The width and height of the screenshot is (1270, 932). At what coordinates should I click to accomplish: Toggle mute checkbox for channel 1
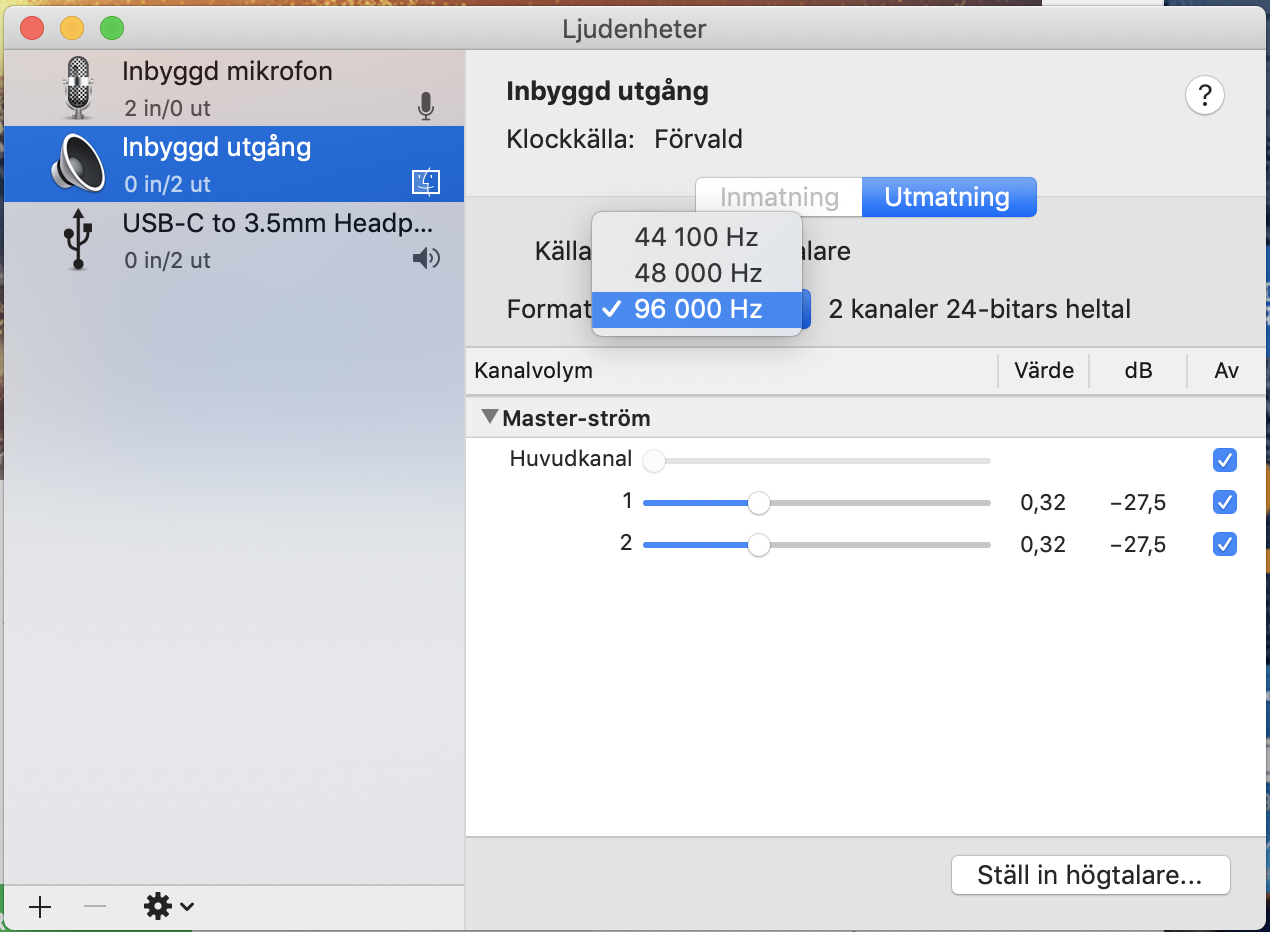click(x=1224, y=502)
